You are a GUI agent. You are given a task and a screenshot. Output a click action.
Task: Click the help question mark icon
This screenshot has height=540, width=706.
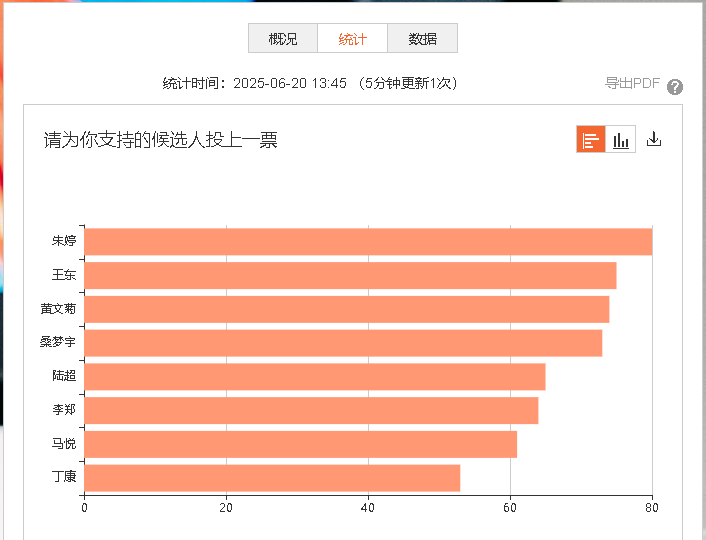[x=675, y=86]
